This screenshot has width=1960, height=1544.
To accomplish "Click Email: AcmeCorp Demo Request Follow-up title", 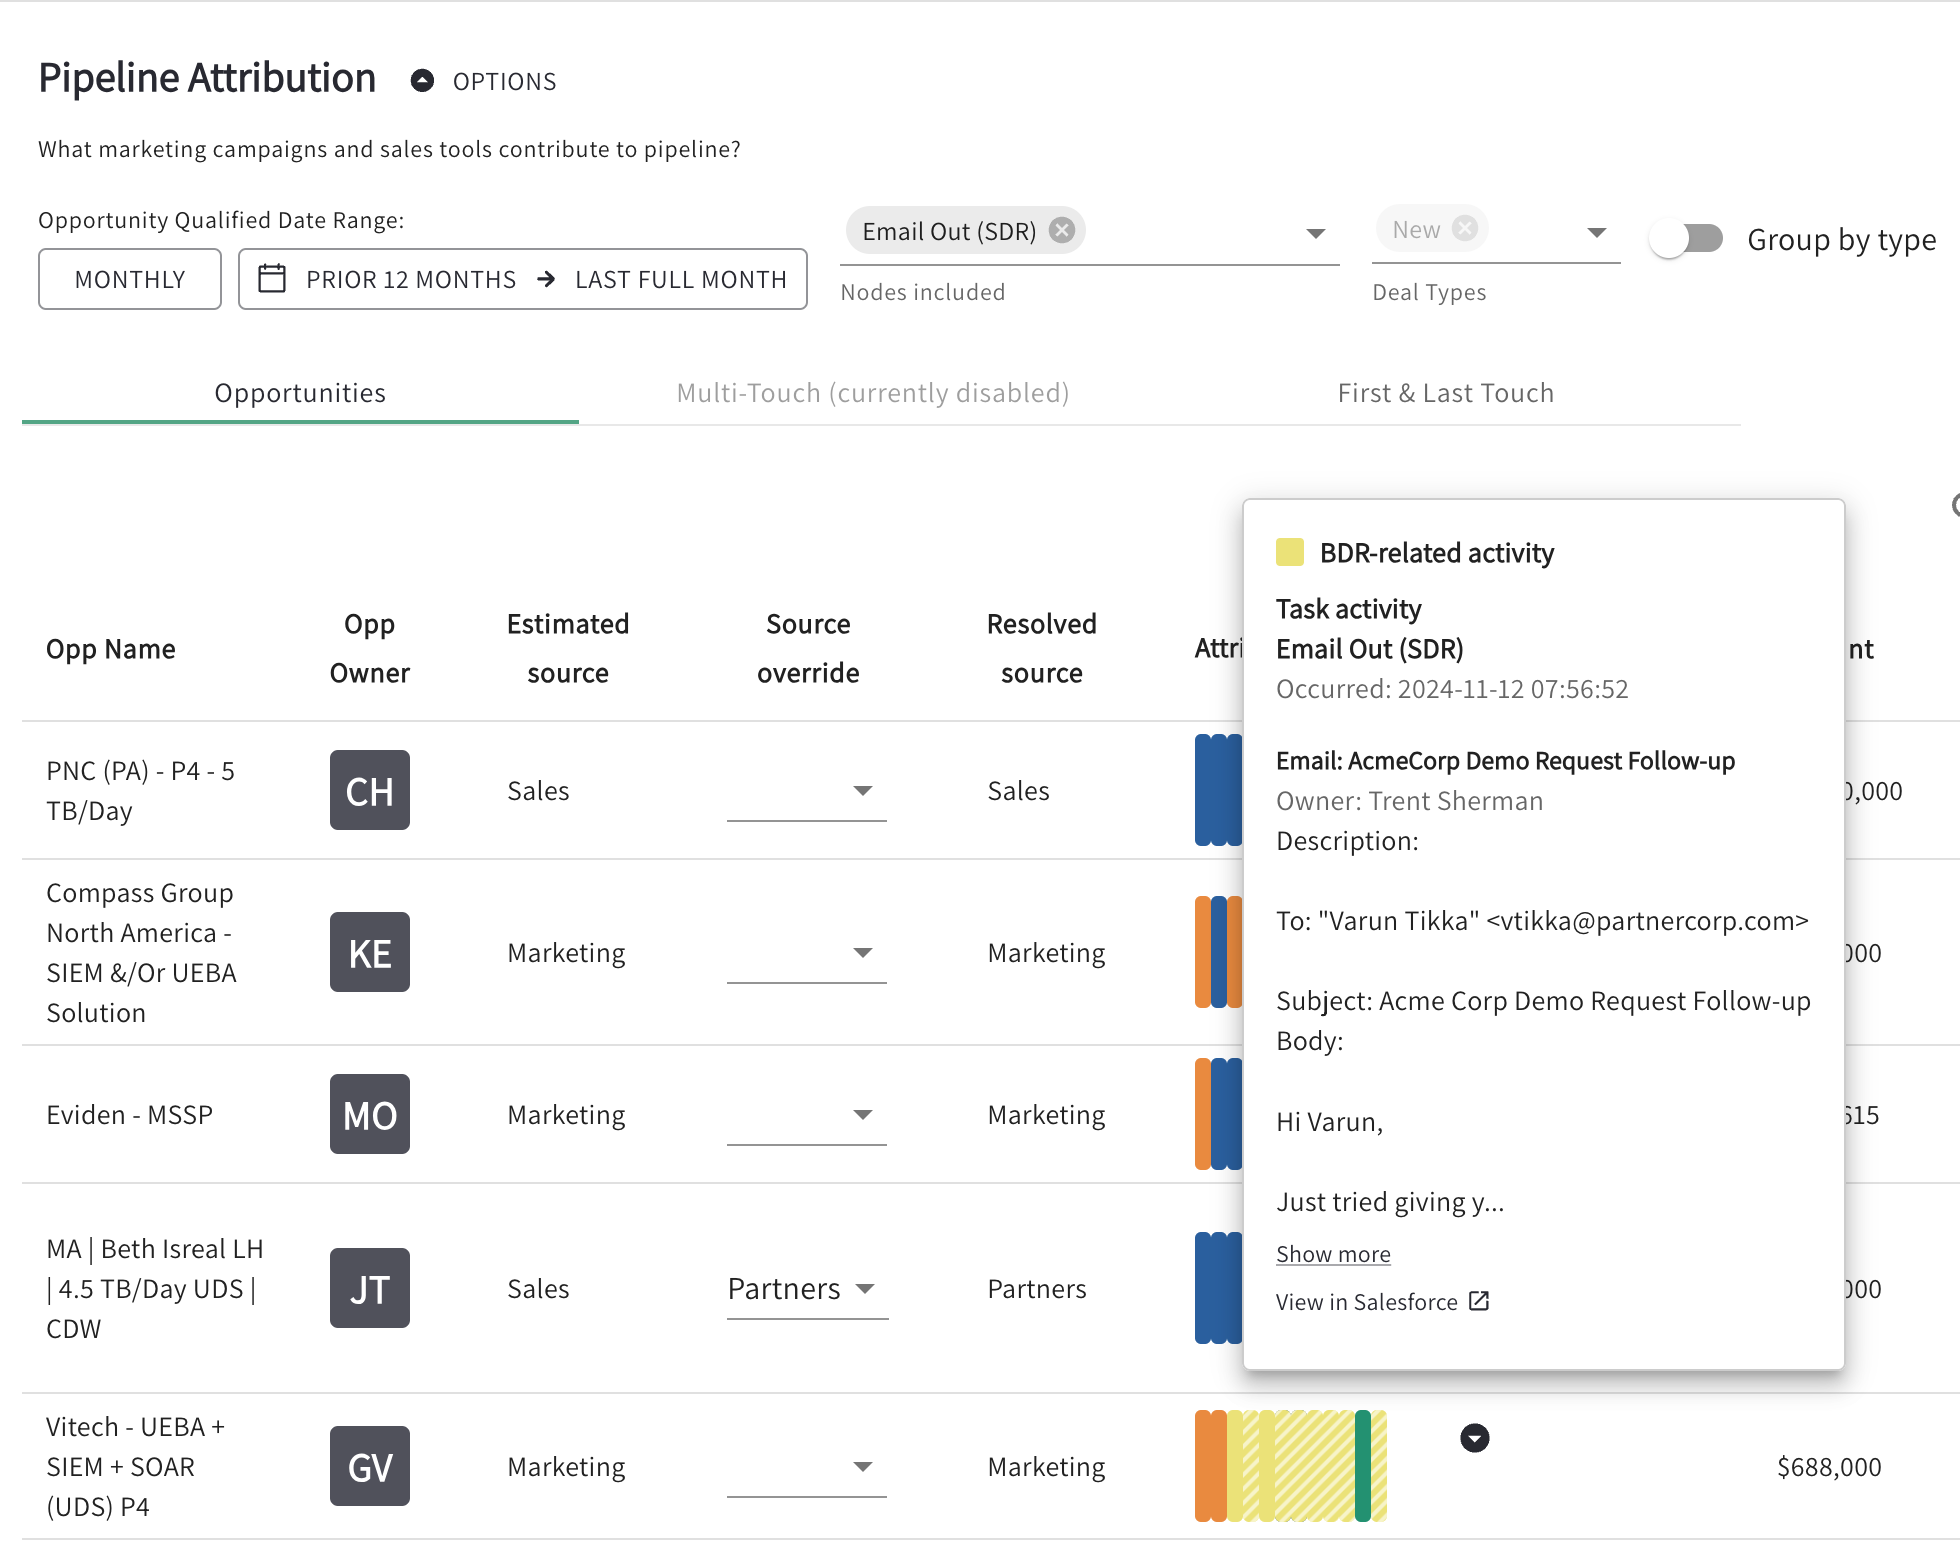I will tap(1506, 761).
